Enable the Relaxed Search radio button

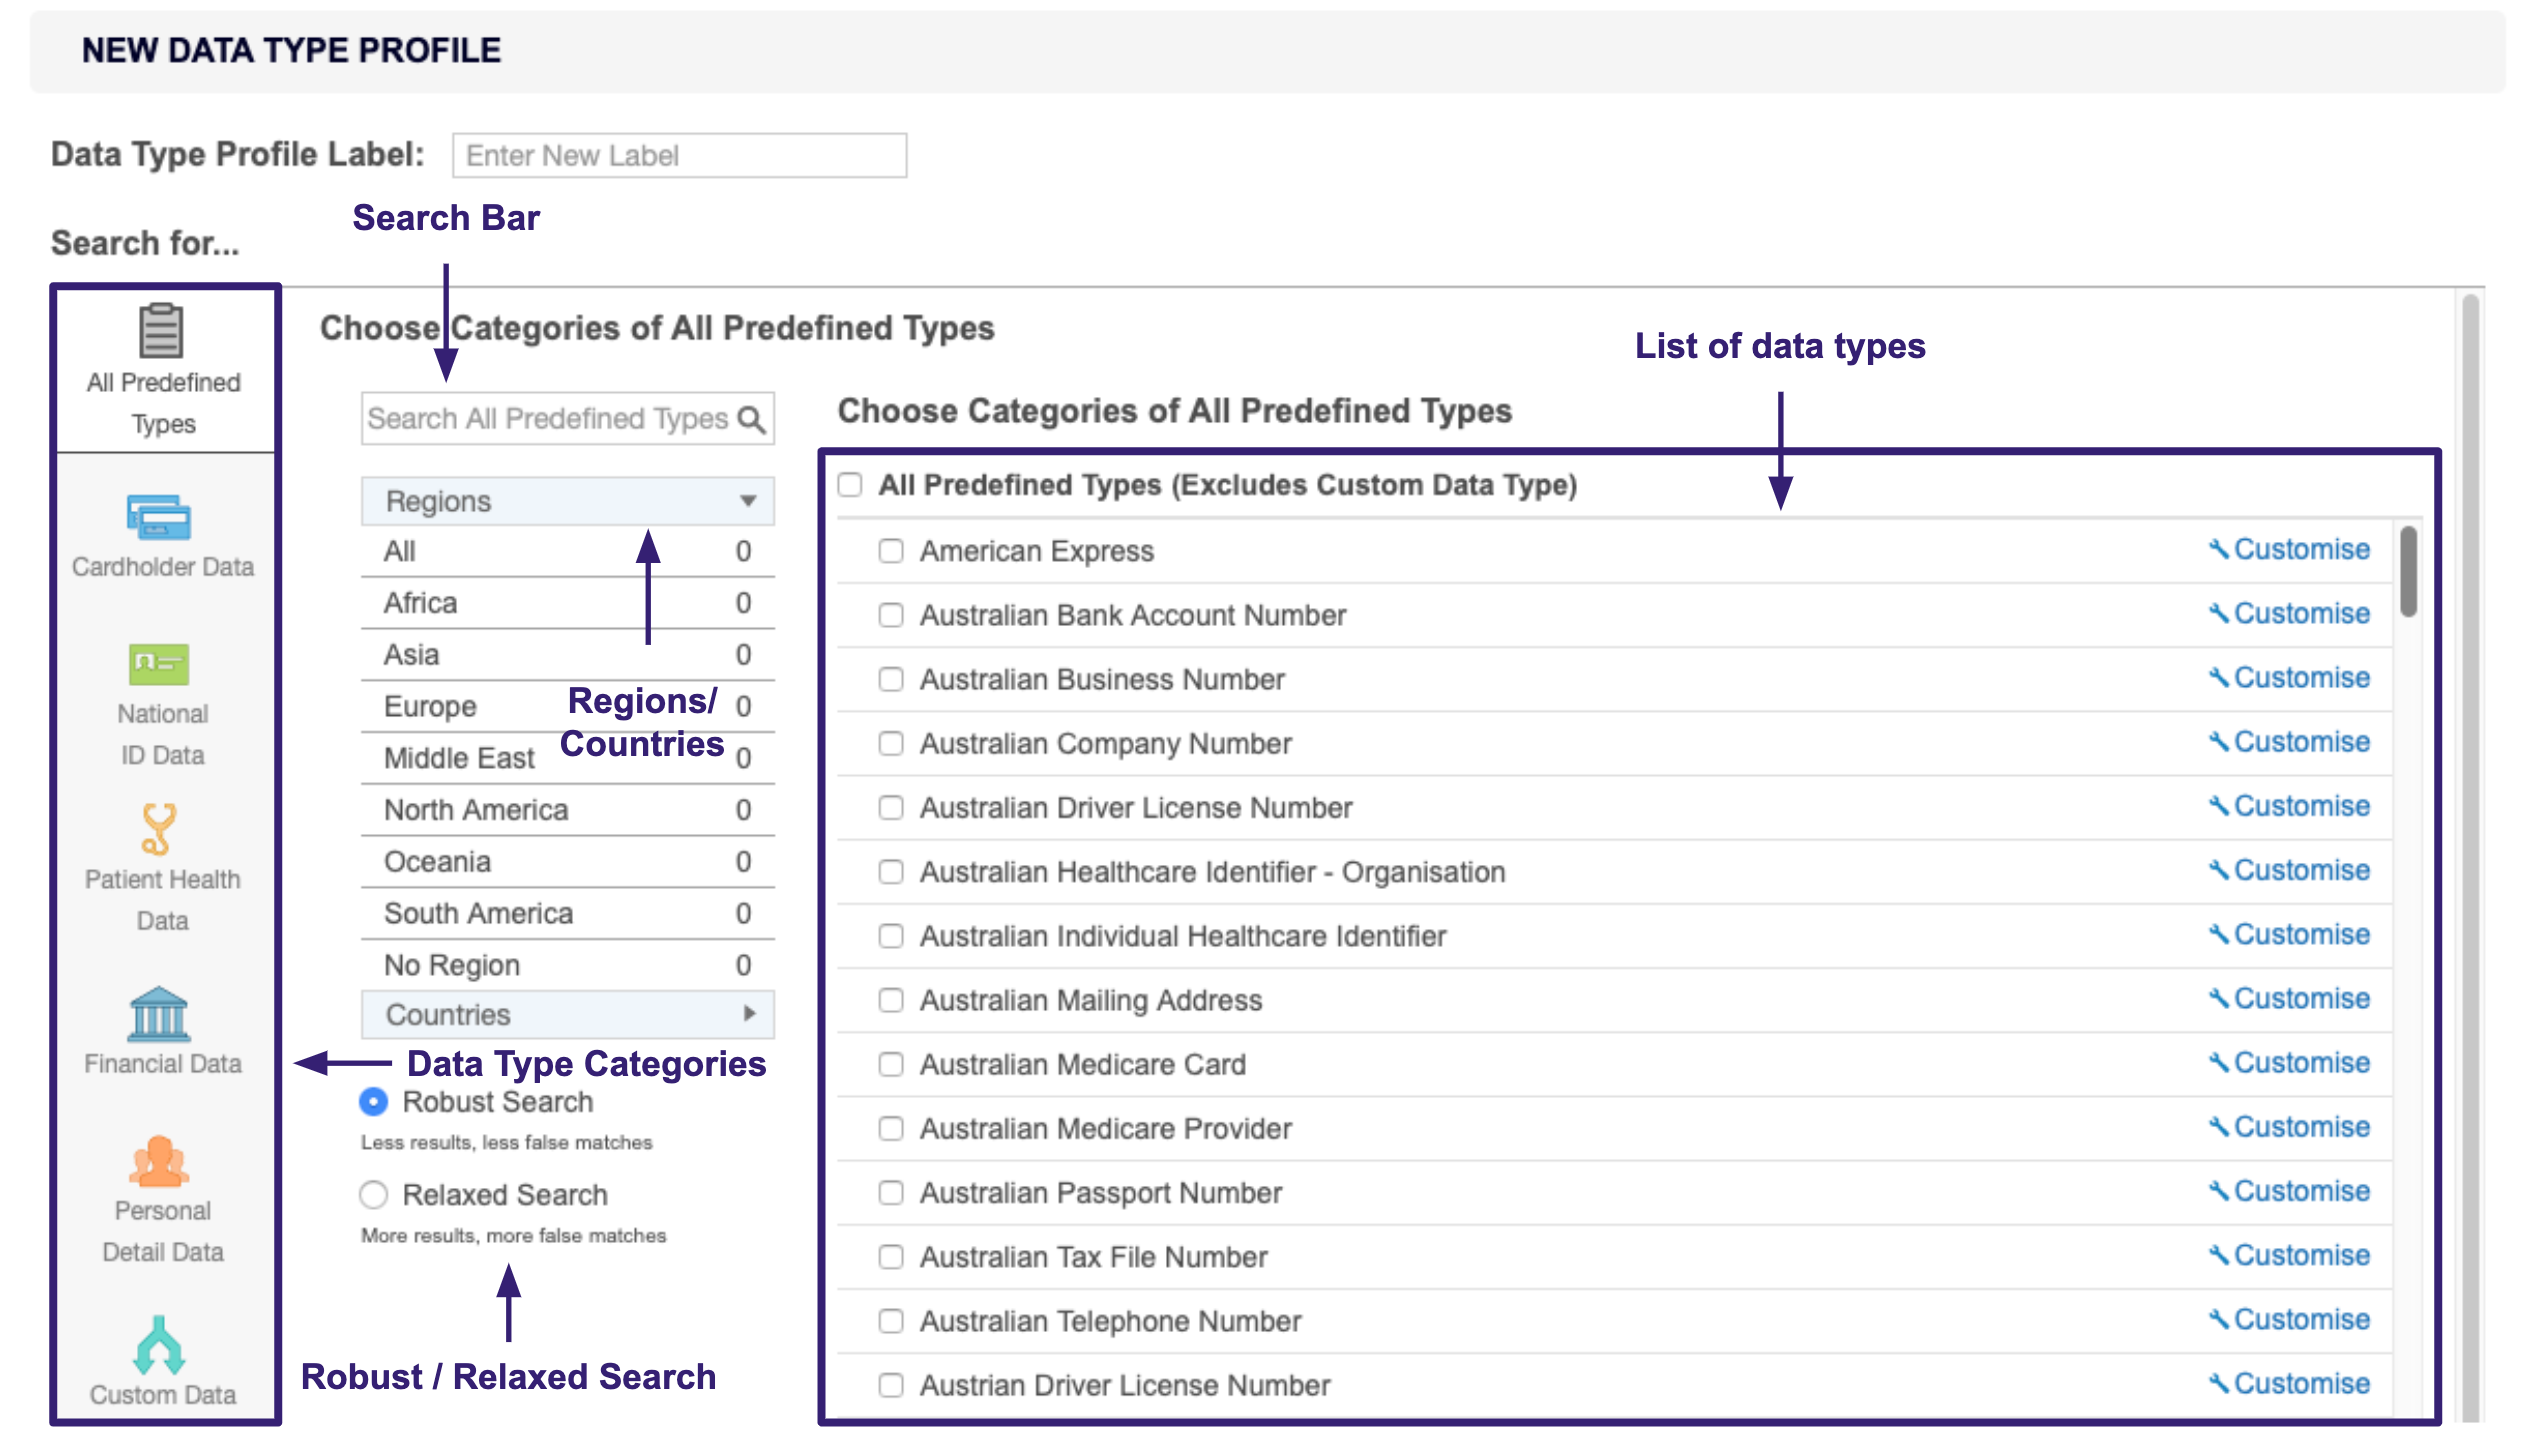pos(374,1194)
